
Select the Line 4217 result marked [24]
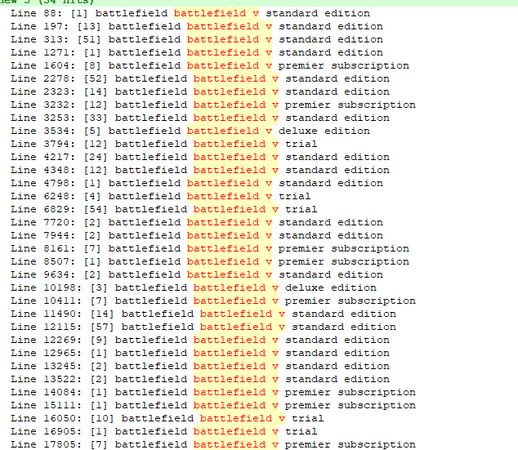[200, 157]
